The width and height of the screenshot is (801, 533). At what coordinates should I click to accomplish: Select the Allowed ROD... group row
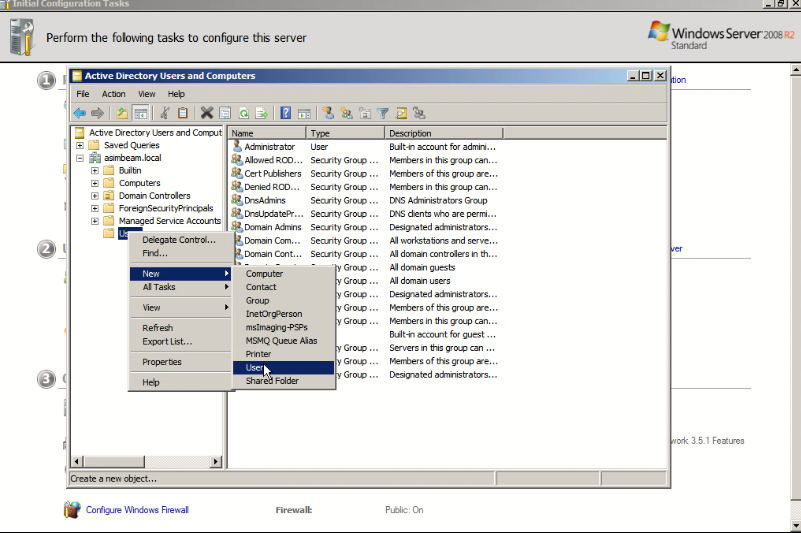click(x=364, y=160)
